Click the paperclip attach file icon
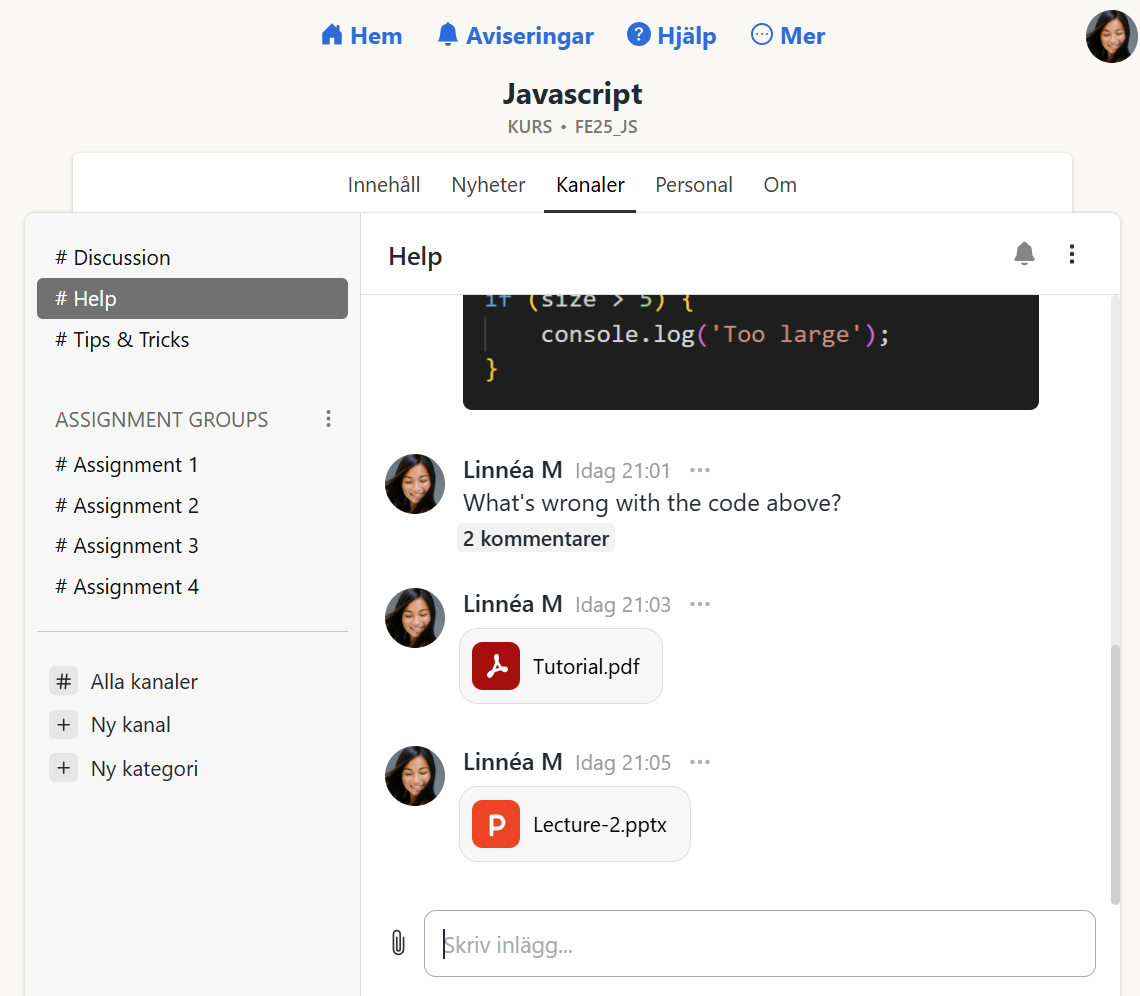Viewport: 1140px width, 996px height. tap(398, 943)
